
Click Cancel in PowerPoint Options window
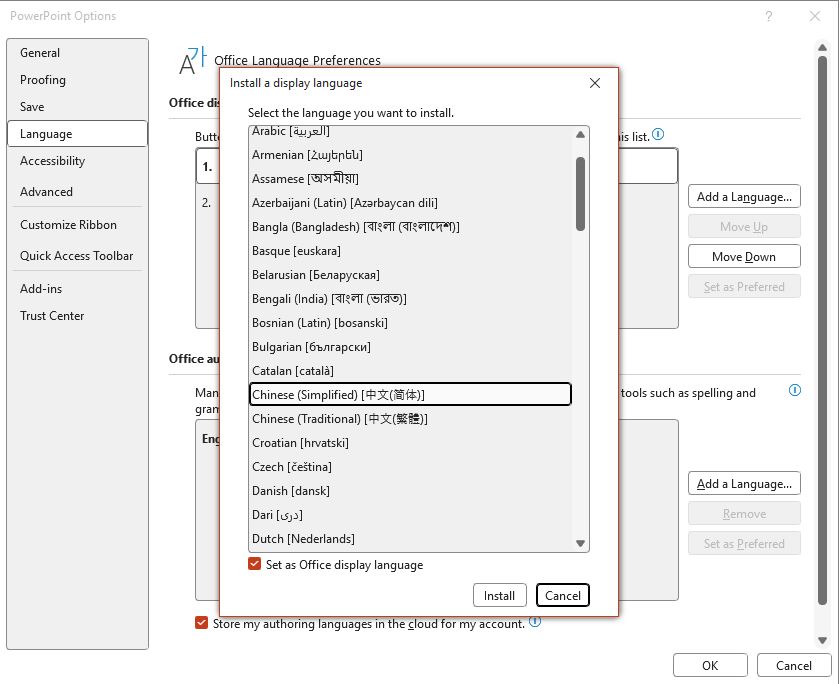794,665
